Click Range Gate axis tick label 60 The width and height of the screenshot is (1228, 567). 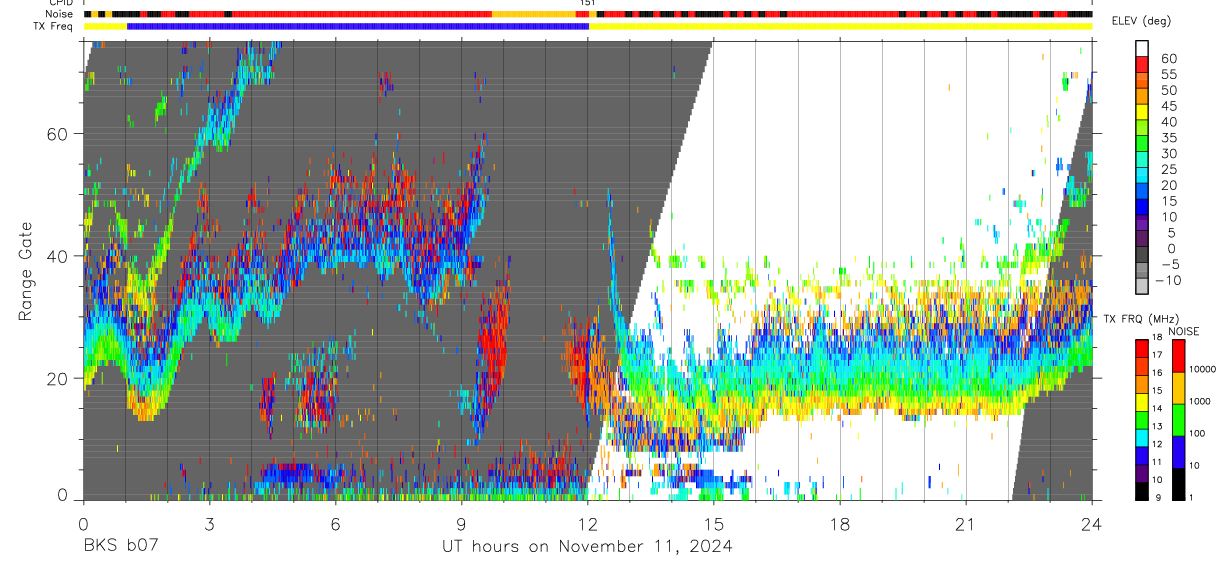point(58,134)
